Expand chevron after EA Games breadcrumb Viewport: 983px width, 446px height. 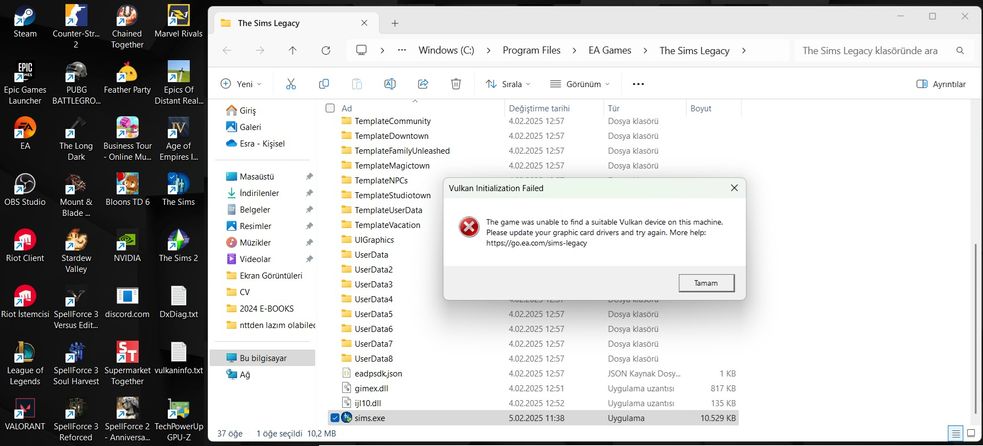click(645, 51)
